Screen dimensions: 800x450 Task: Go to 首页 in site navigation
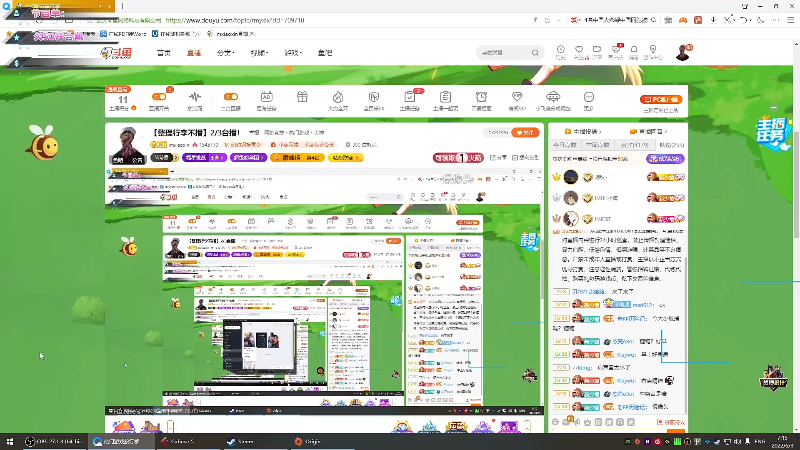(164, 53)
